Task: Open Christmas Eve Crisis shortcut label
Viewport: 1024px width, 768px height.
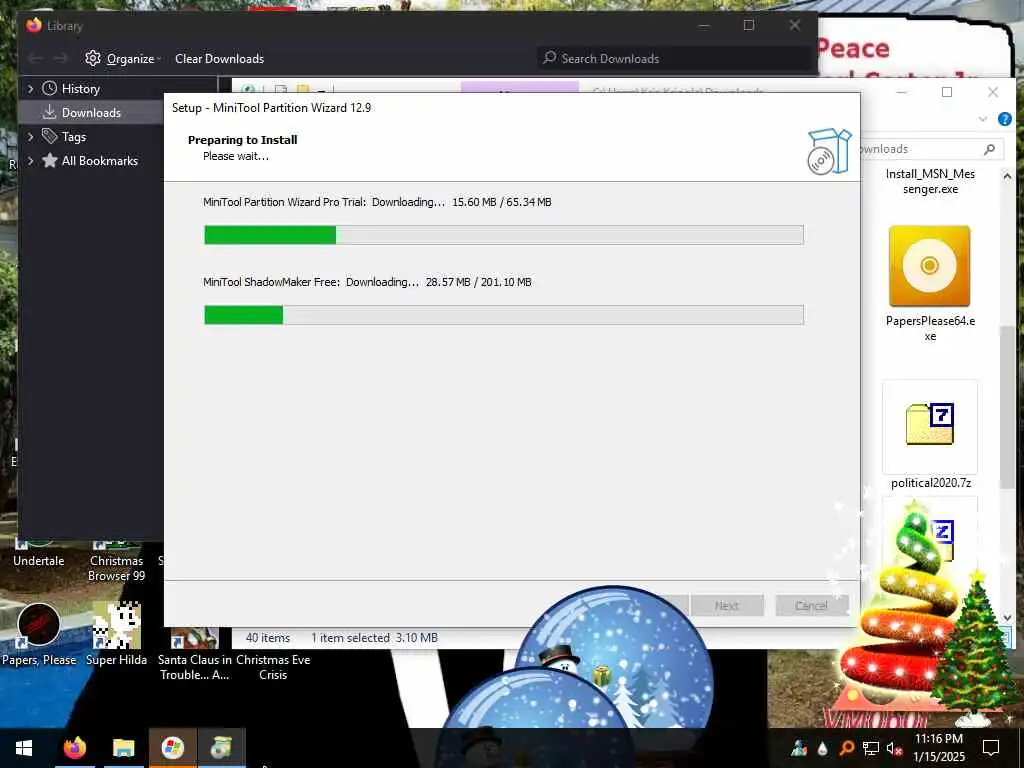Action: pyautogui.click(x=273, y=667)
